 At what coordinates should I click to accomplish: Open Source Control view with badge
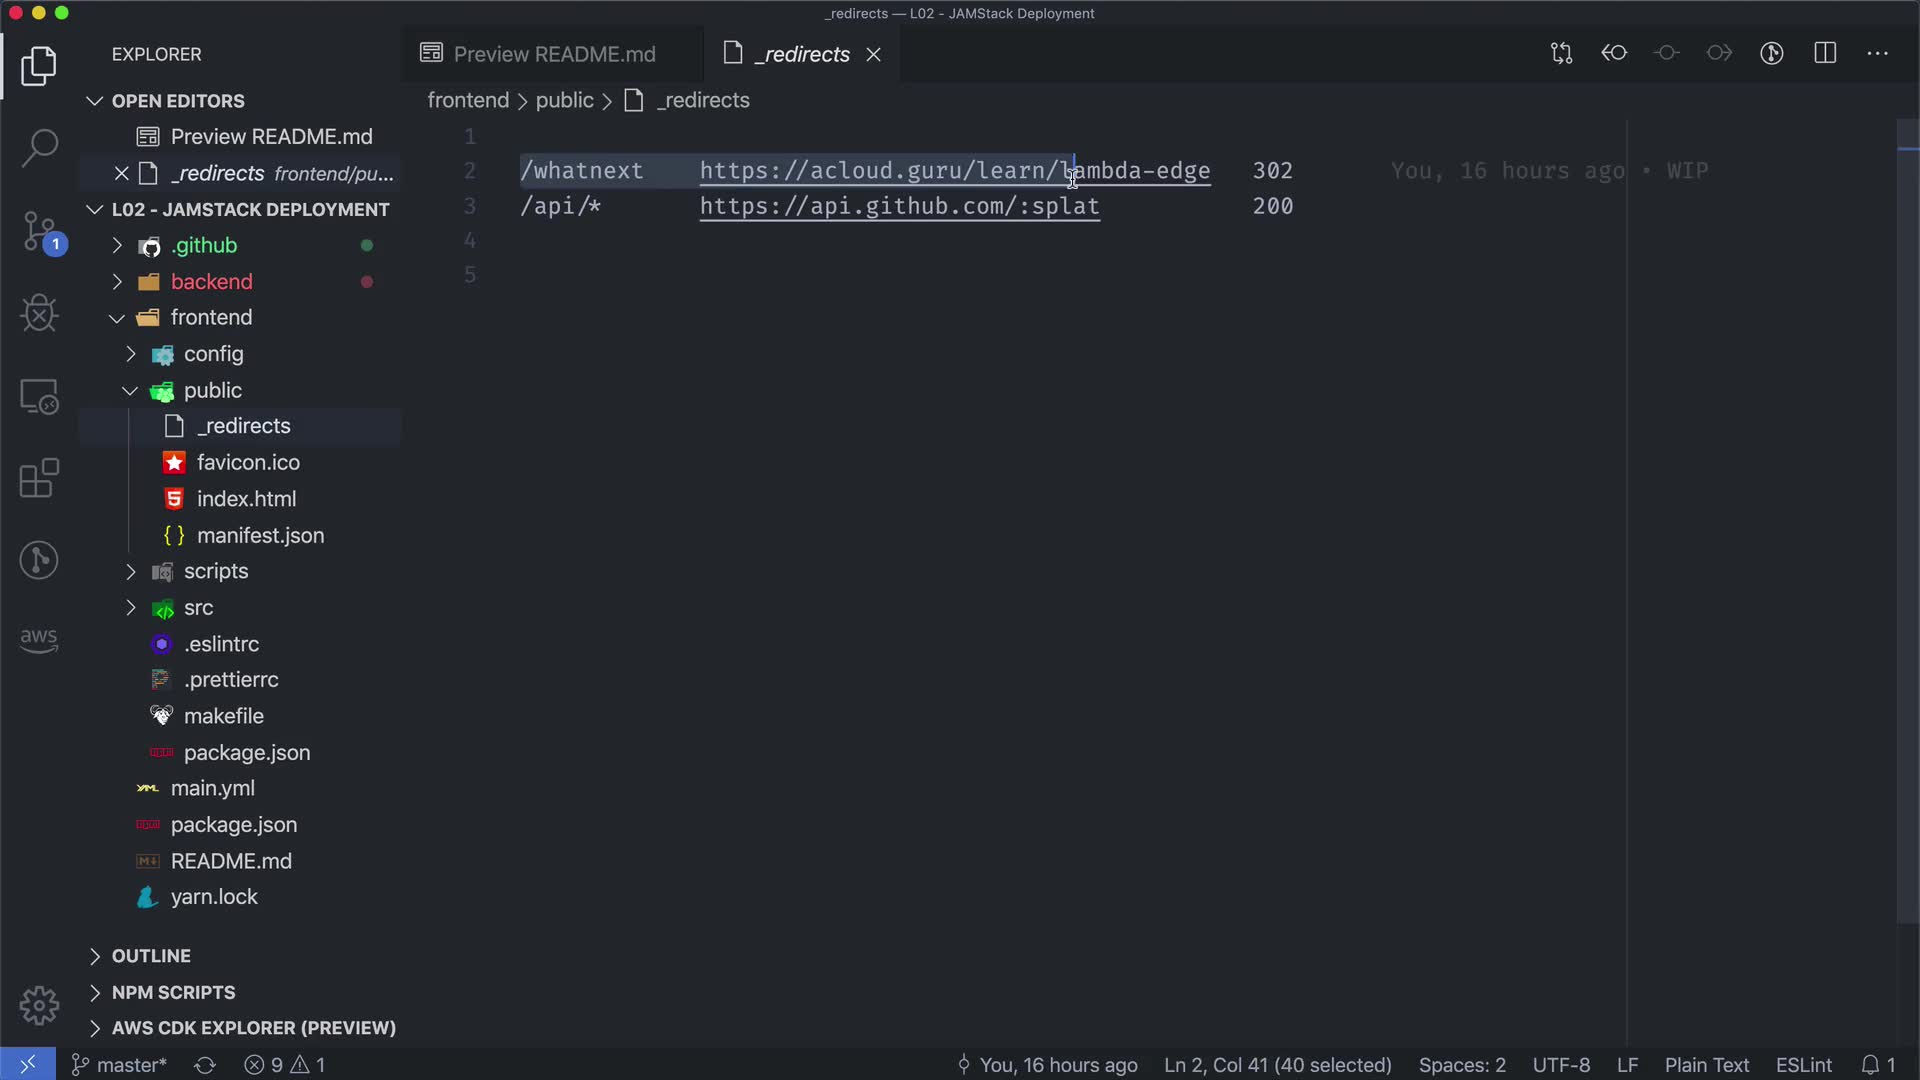point(39,231)
